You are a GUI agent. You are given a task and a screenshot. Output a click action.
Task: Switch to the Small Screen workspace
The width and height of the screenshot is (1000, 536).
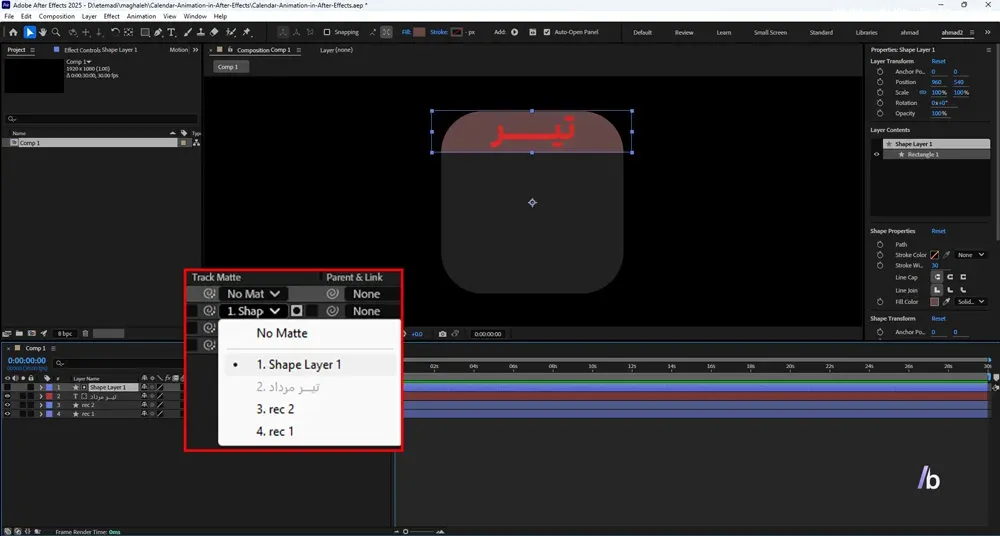coord(770,33)
